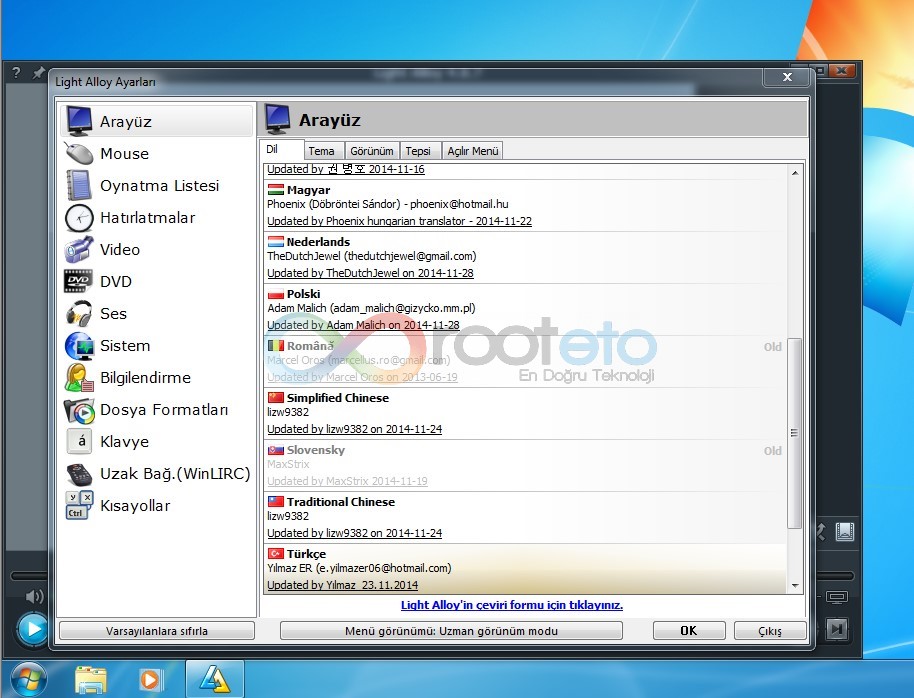This screenshot has height=698, width=914.
Task: Select the Dosya Formatları sidebar label
Action: pyautogui.click(x=164, y=409)
